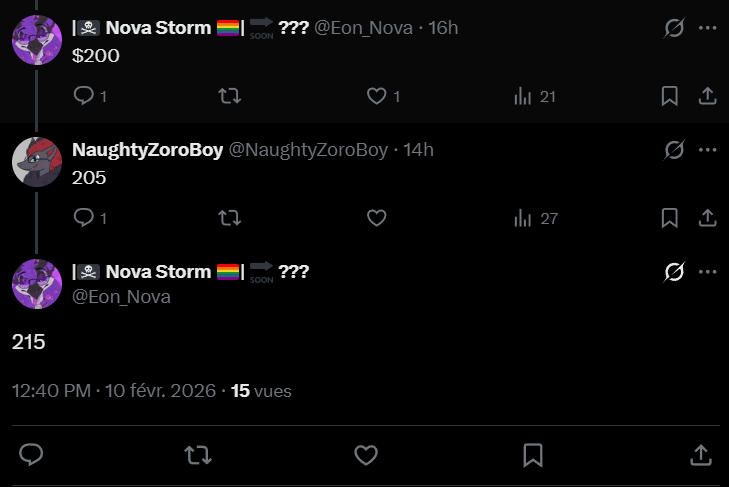Open more options for 205 post
This screenshot has height=487, width=729.
click(707, 150)
